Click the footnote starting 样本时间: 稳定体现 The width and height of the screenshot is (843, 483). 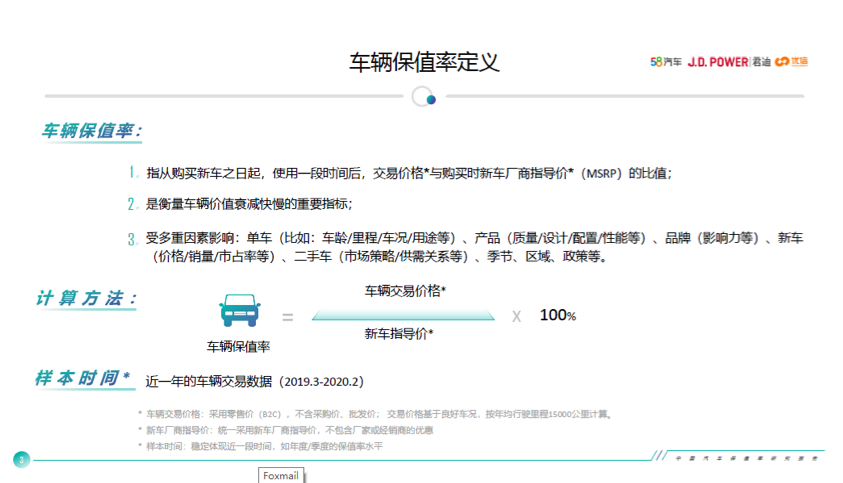tap(264, 446)
